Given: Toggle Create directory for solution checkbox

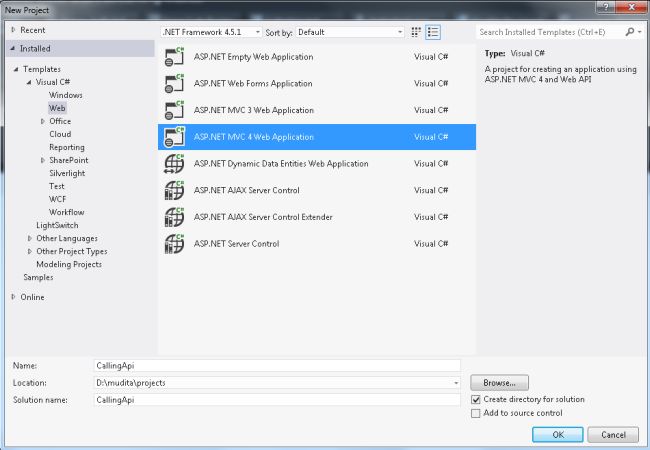Looking at the screenshot, I should pyautogui.click(x=476, y=400).
